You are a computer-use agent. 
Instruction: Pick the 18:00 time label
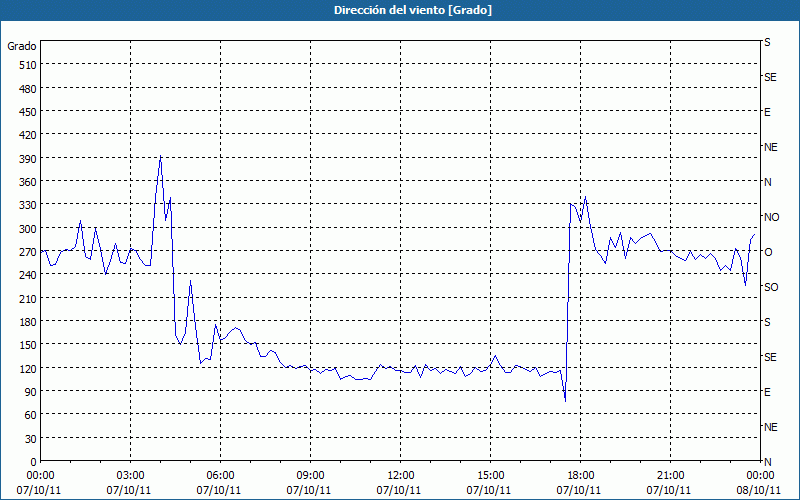581,476
